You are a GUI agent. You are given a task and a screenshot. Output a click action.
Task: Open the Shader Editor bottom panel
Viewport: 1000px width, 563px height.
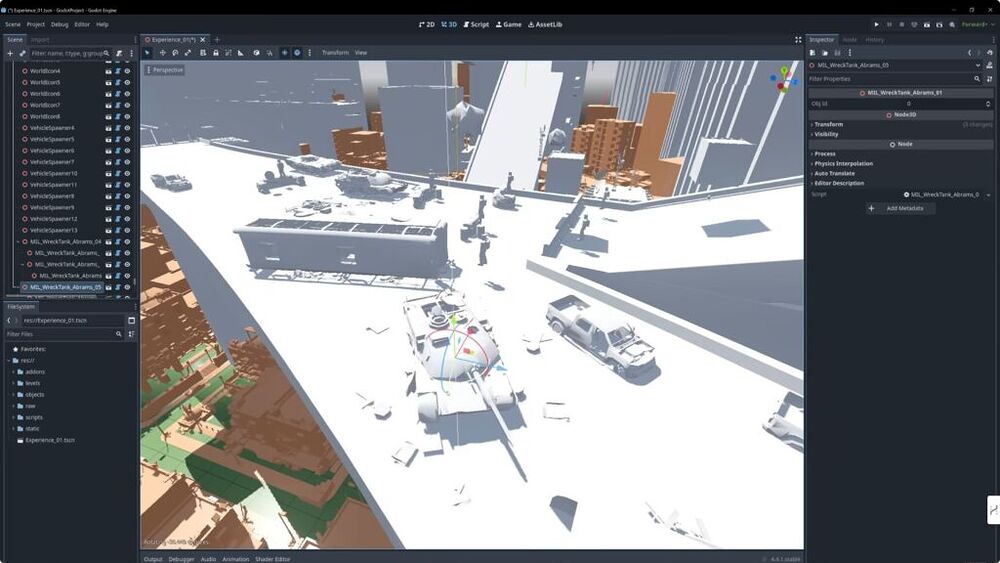click(x=273, y=559)
